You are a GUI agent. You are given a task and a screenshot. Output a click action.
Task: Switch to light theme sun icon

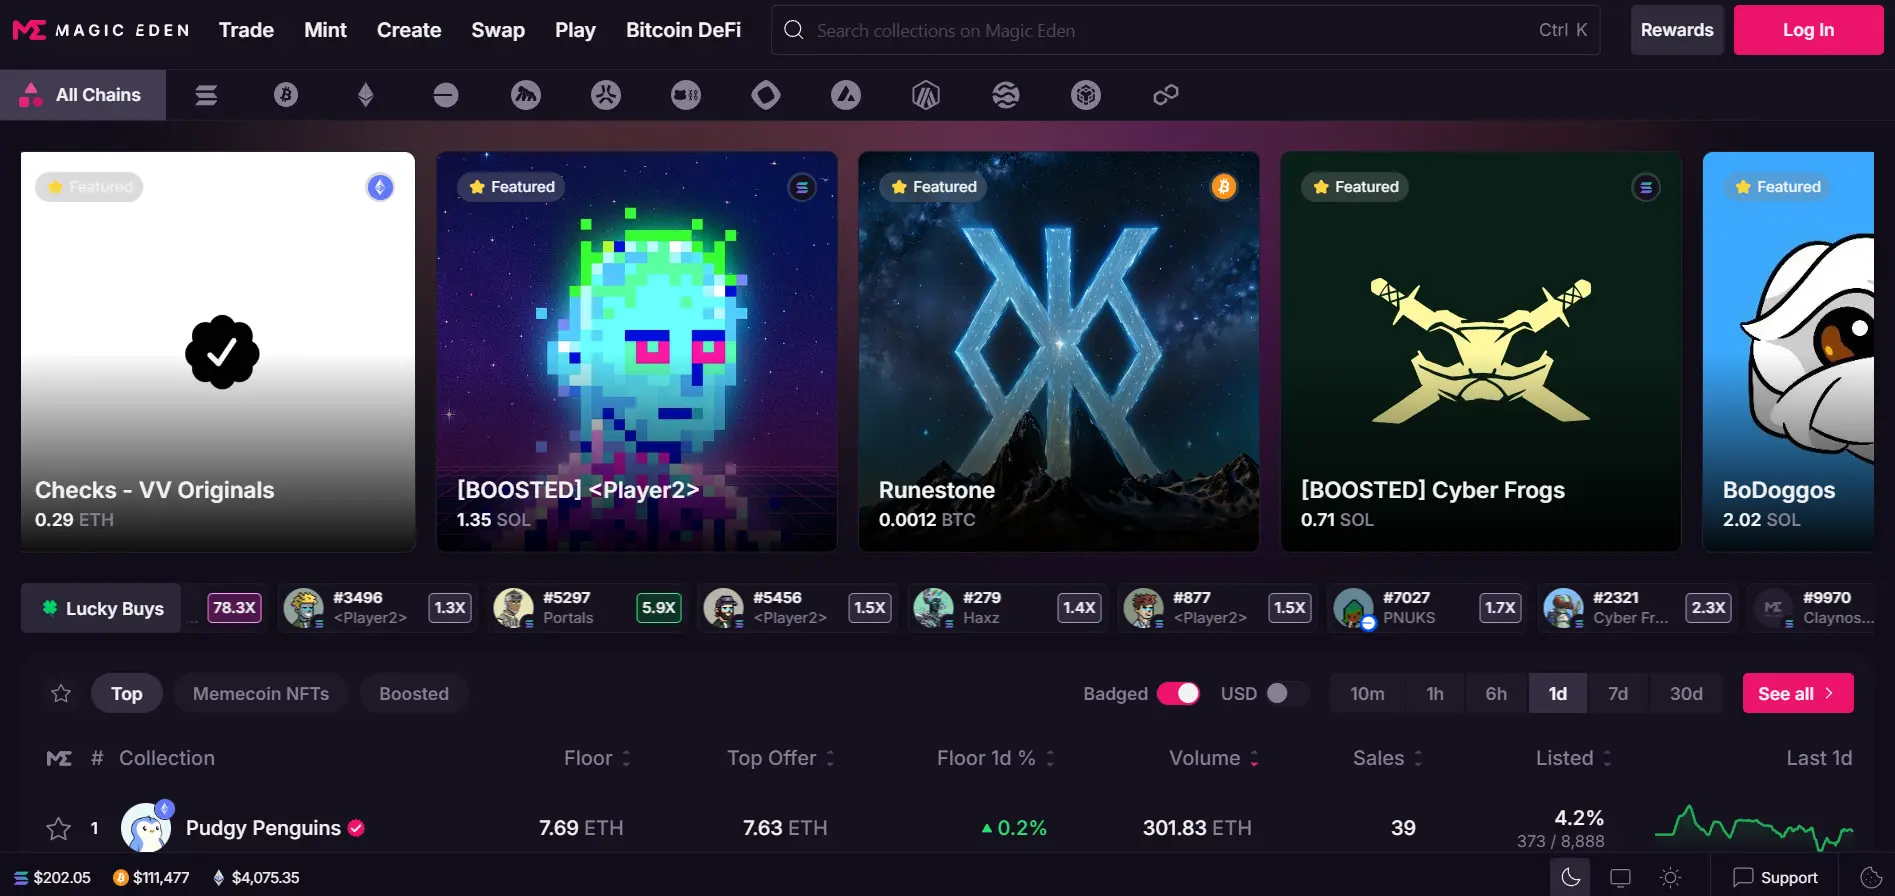click(1670, 878)
